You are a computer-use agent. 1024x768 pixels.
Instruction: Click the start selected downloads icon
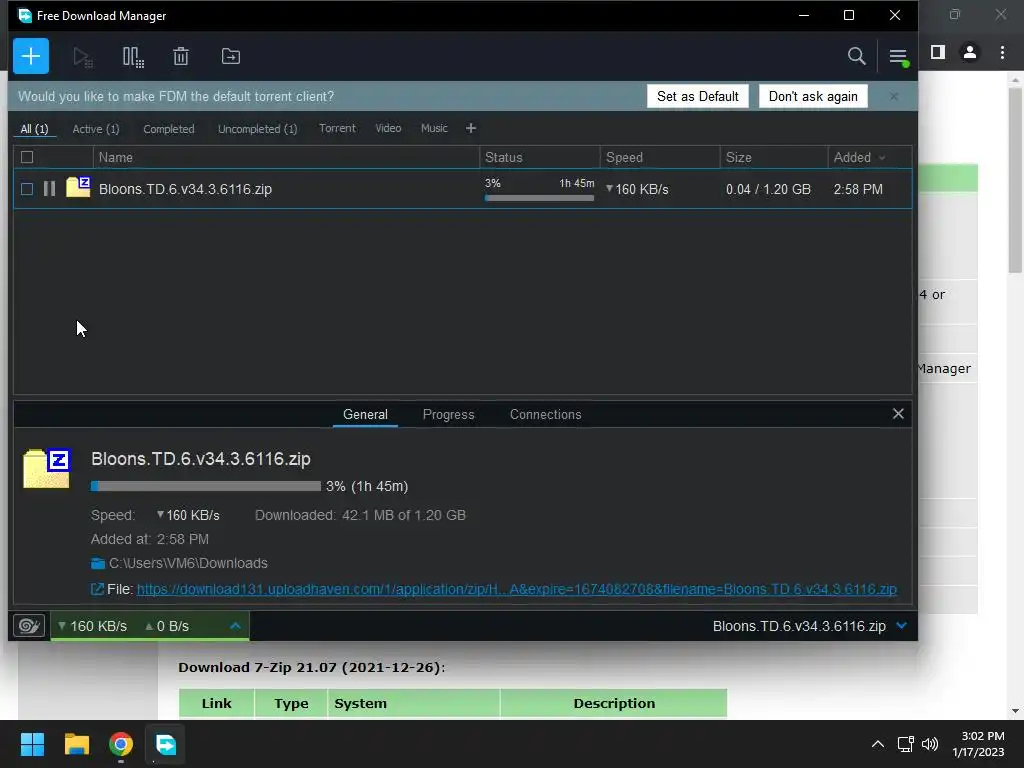pyautogui.click(x=82, y=57)
